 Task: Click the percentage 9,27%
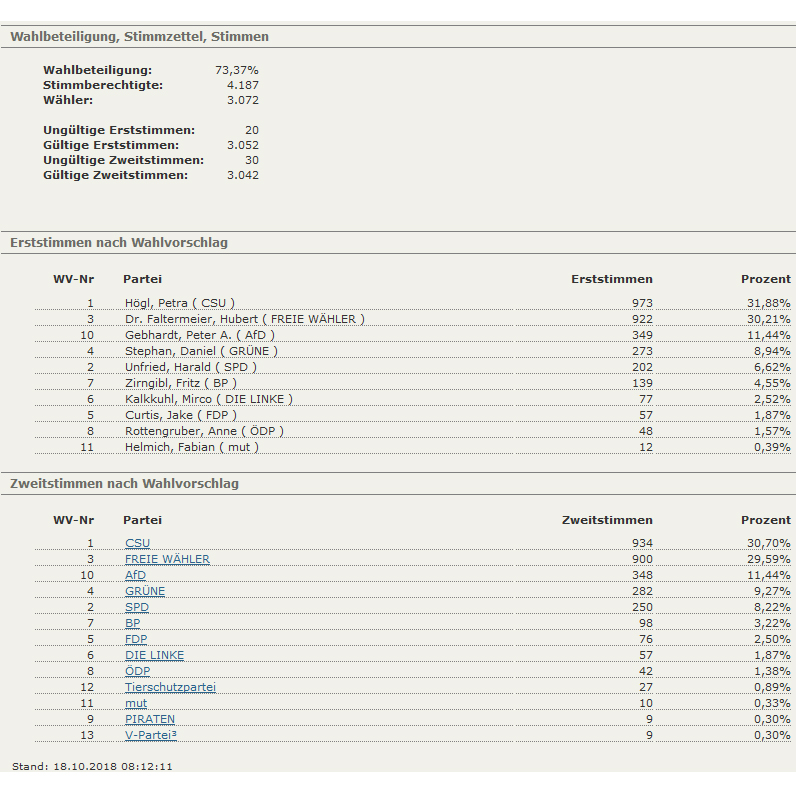(772, 591)
